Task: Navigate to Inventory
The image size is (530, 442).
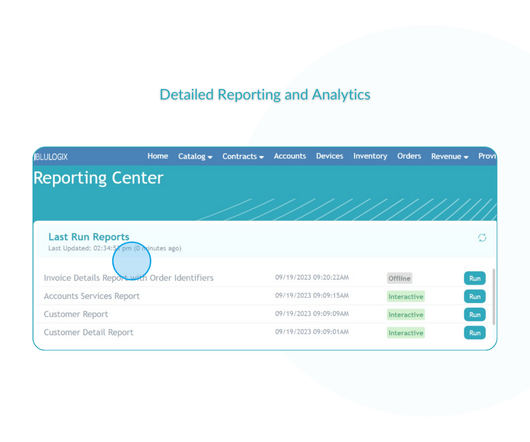Action: click(x=370, y=156)
